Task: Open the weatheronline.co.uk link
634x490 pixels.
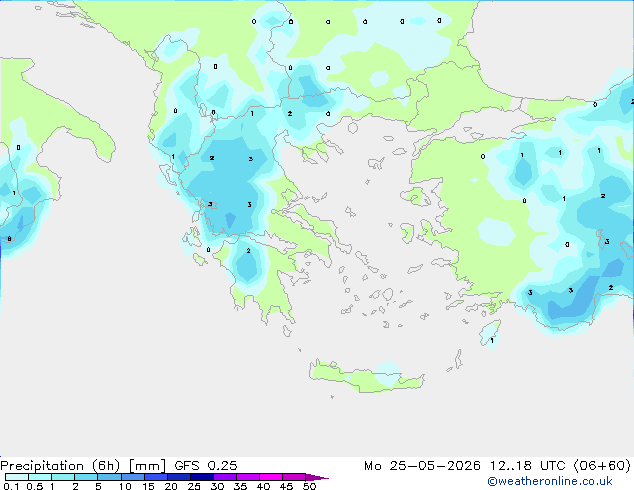Action: click(550, 481)
